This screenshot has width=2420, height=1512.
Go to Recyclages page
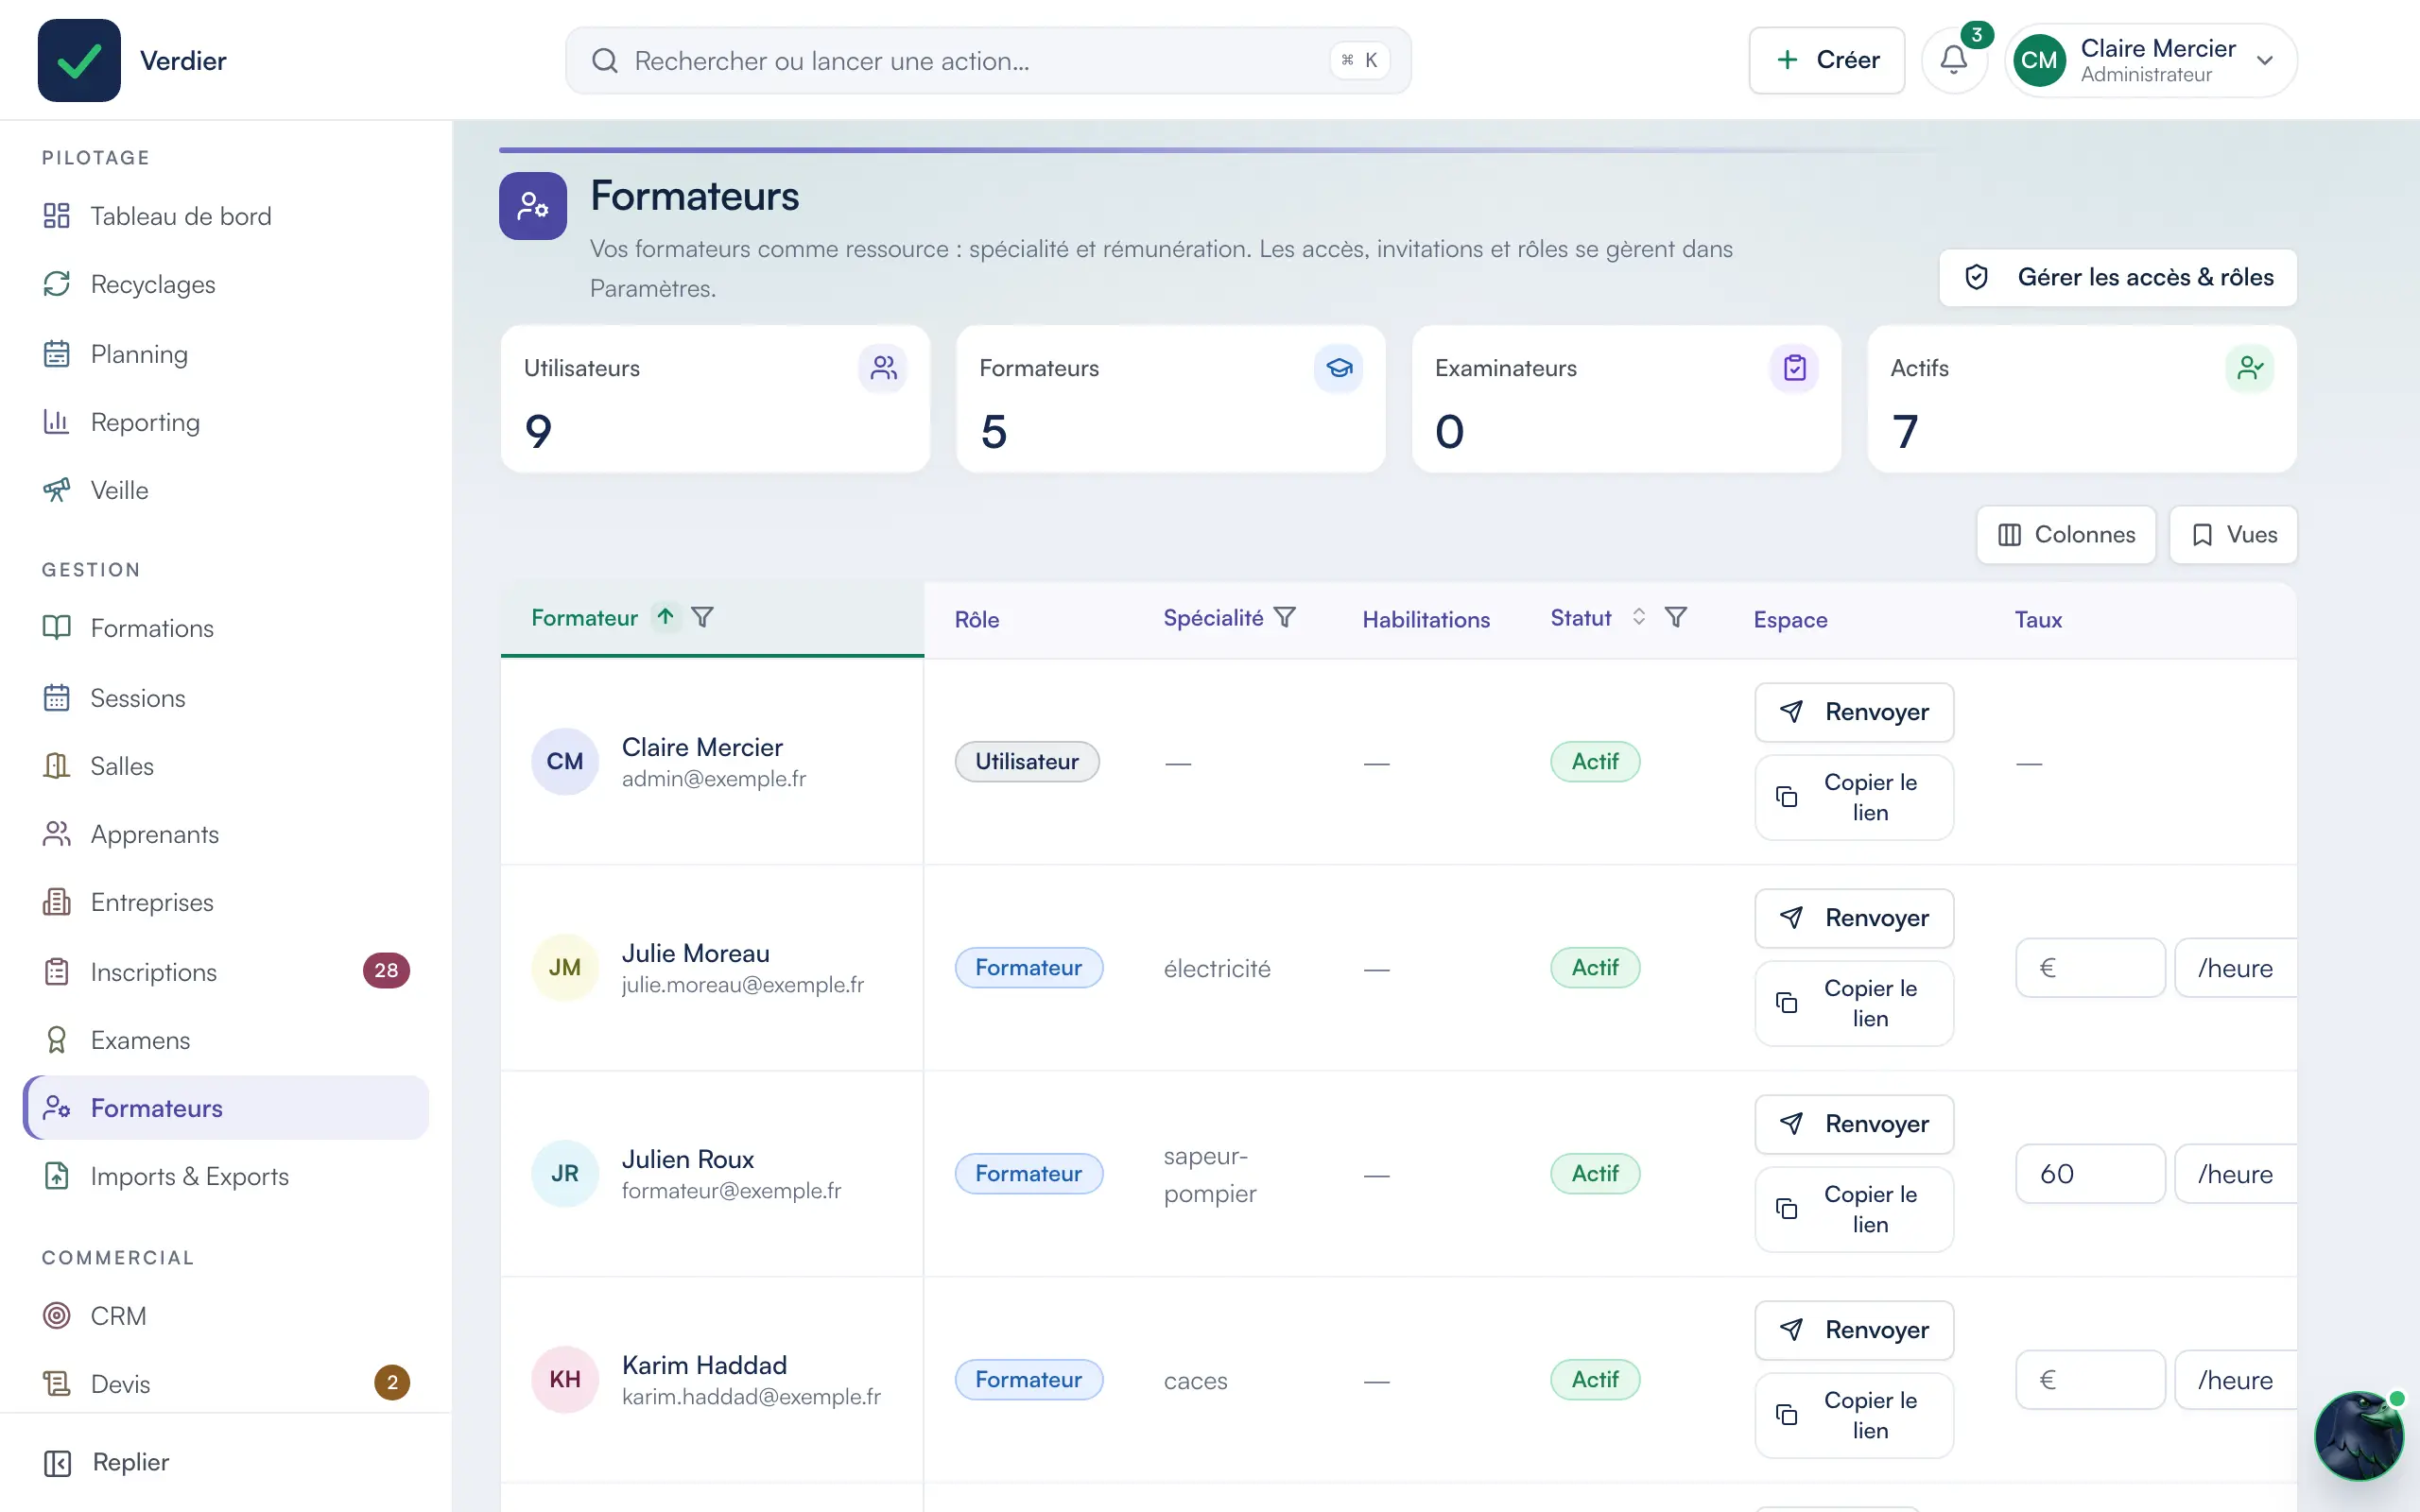[x=226, y=284]
